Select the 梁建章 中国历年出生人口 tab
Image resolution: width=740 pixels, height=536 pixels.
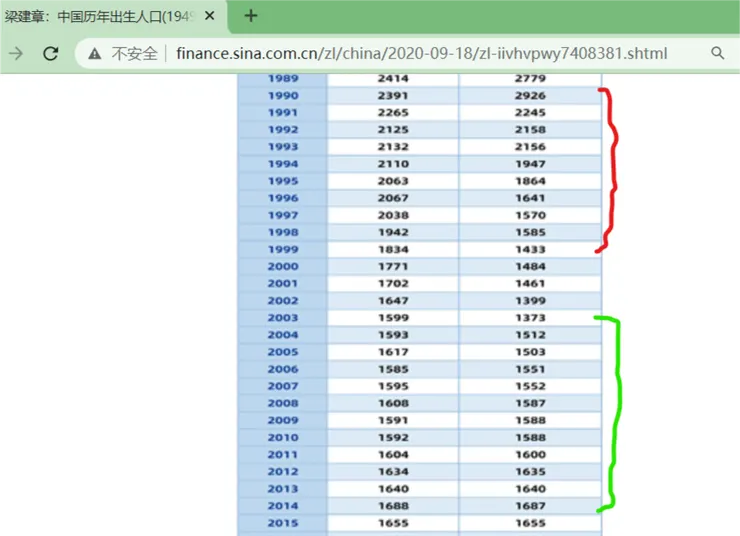[113, 17]
